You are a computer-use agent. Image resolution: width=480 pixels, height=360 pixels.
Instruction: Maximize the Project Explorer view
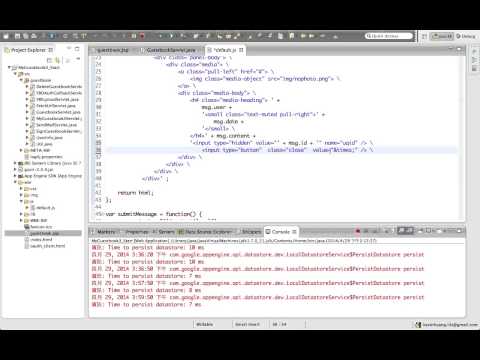tap(77, 49)
